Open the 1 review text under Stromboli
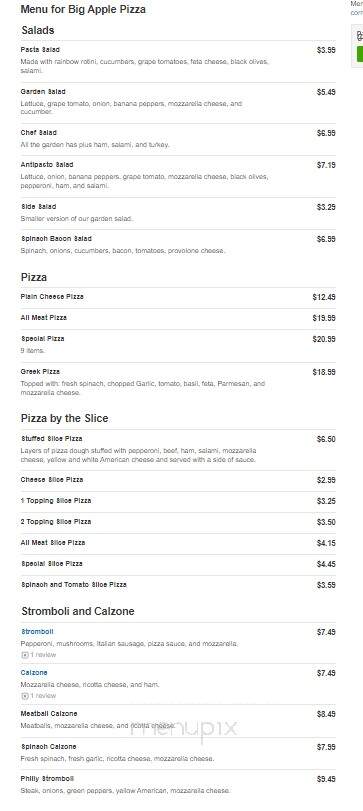The width and height of the screenshot is (363, 811). (x=43, y=655)
